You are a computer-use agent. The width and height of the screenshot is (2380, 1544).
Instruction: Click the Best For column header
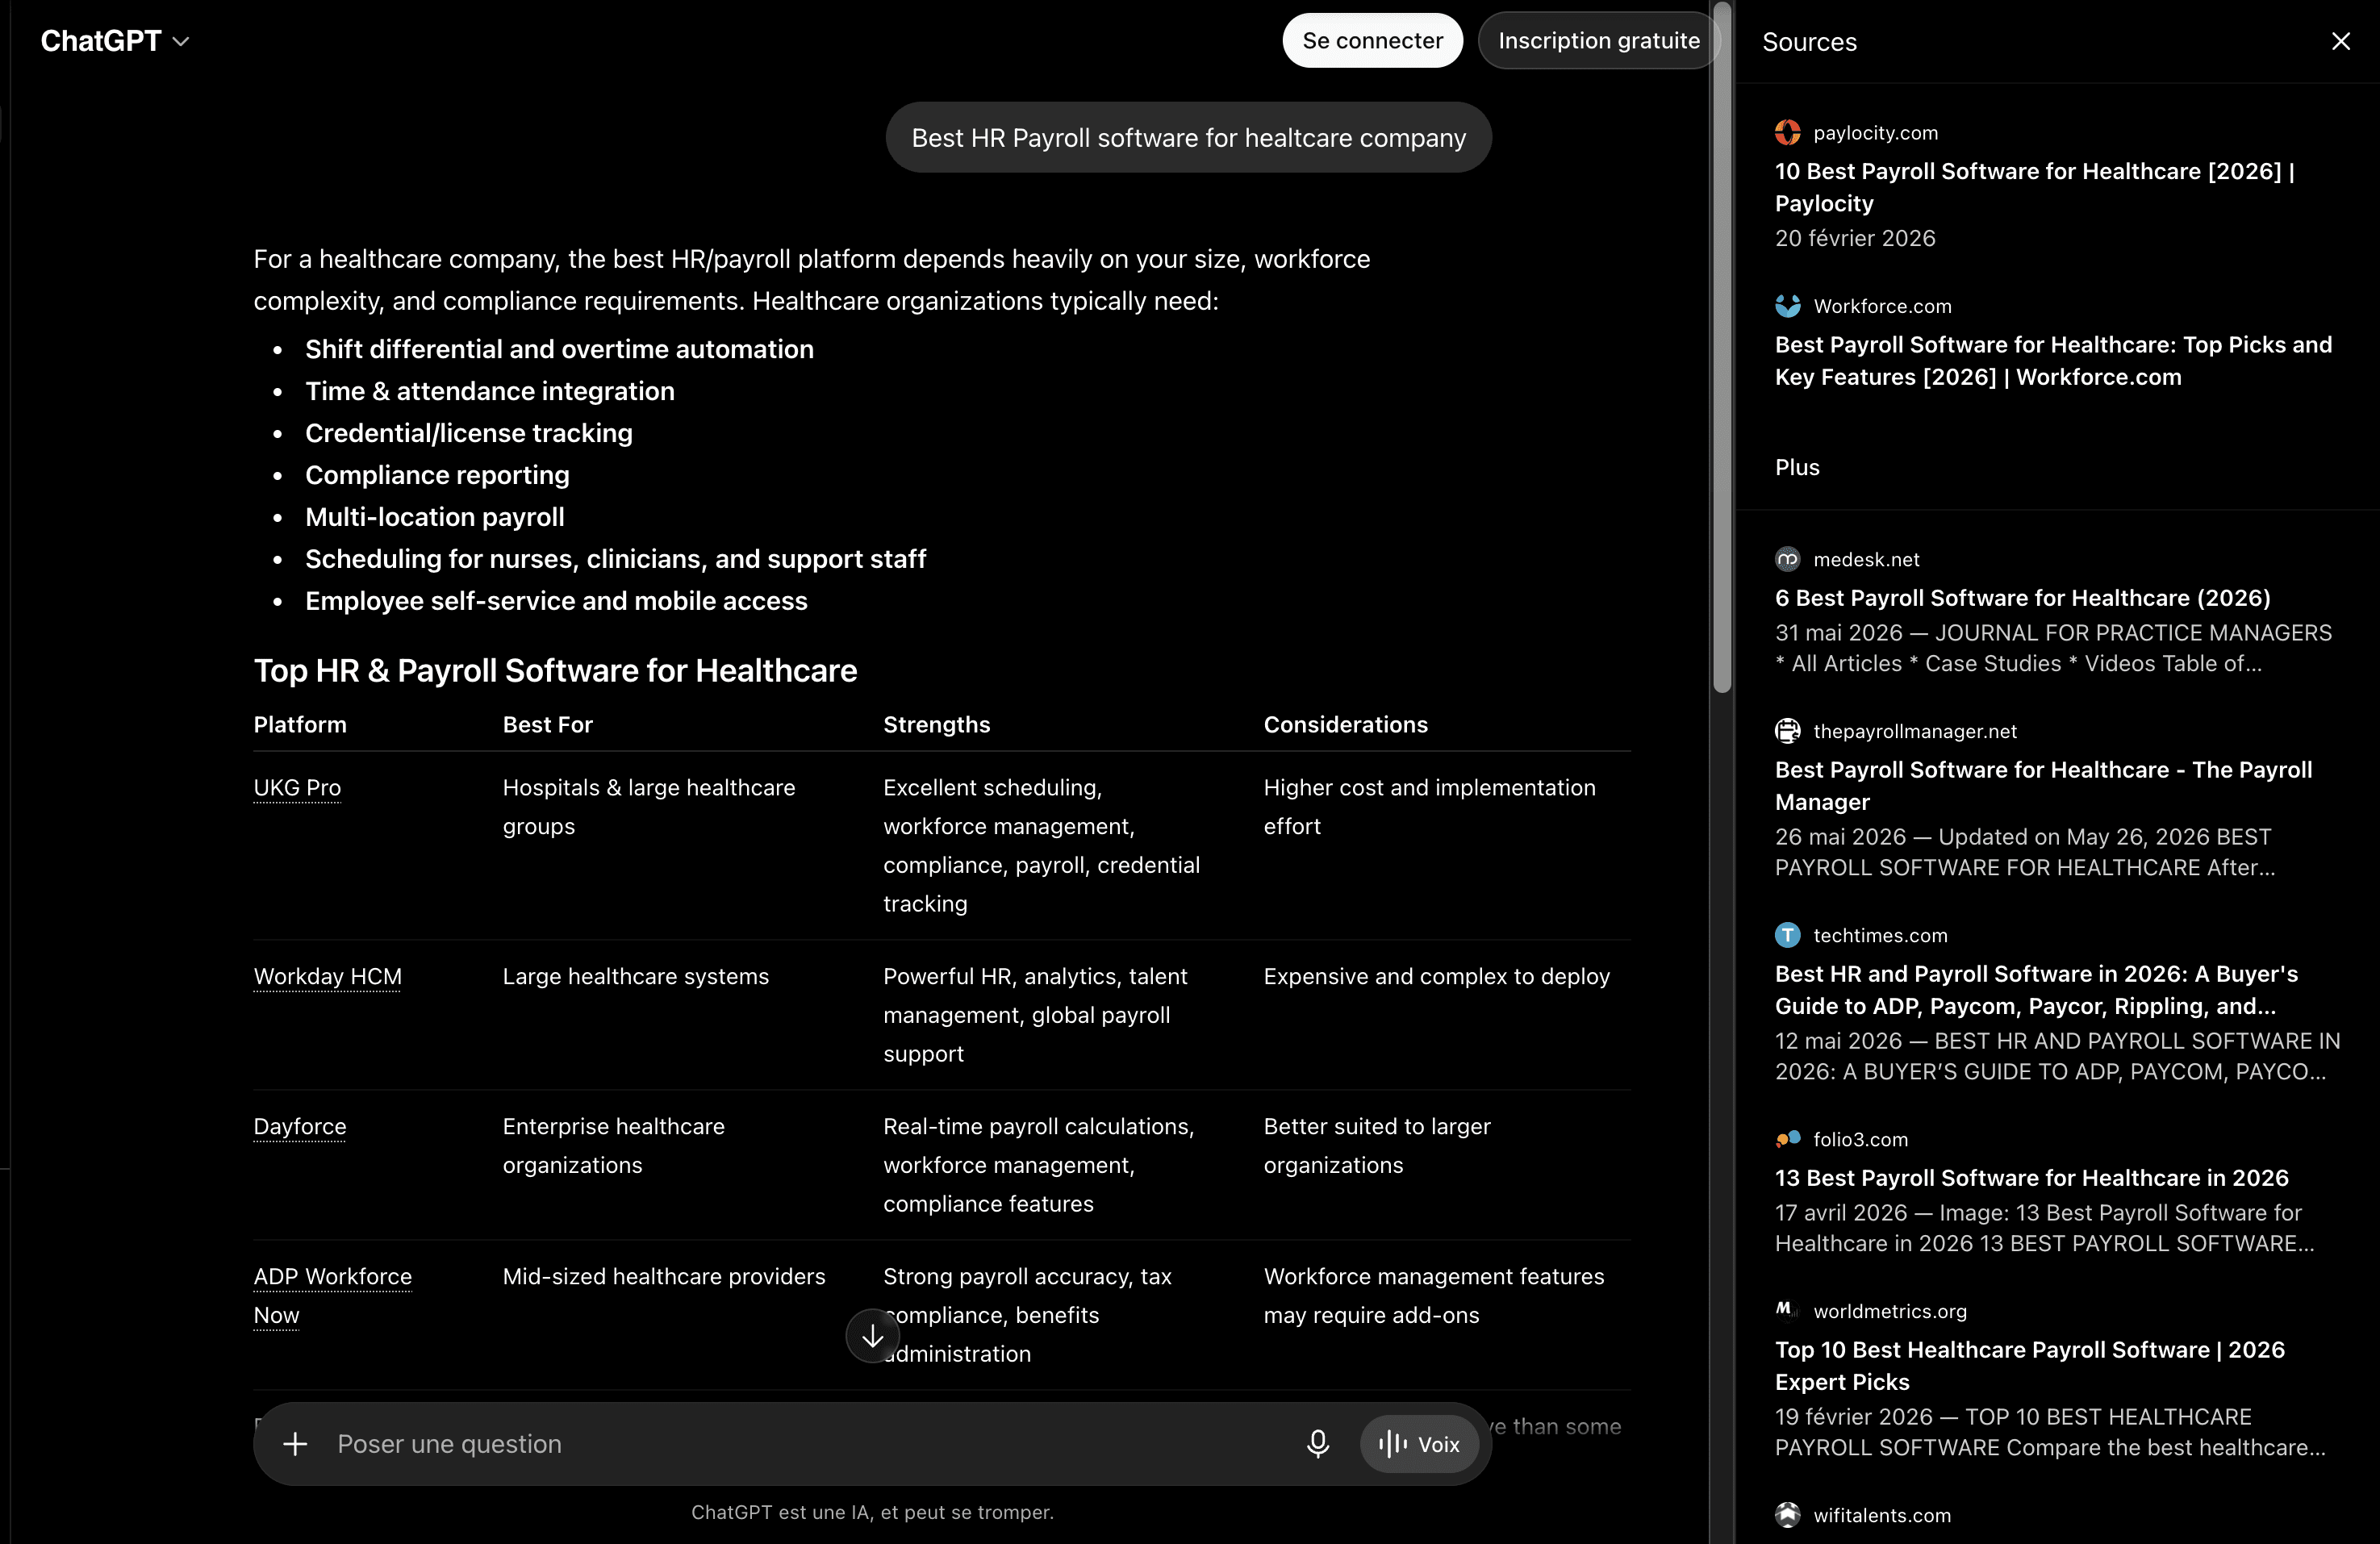(547, 725)
